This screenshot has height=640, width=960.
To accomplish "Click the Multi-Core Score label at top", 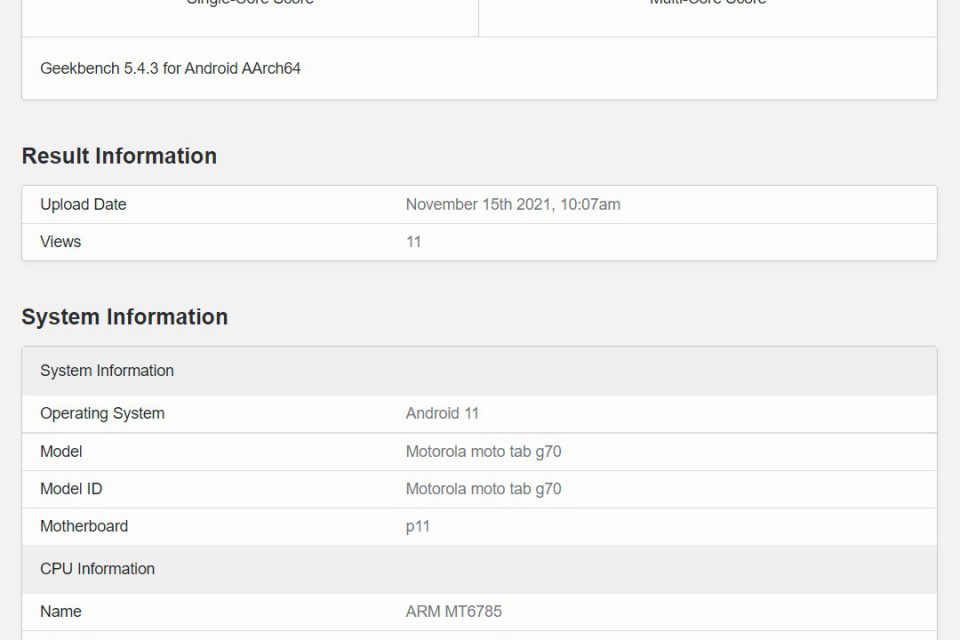I will (707, 3).
